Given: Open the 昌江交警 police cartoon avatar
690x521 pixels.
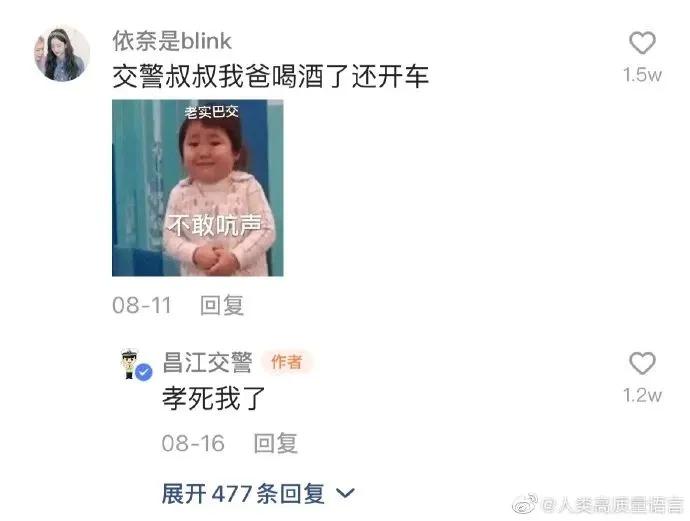Looking at the screenshot, I should point(129,363).
